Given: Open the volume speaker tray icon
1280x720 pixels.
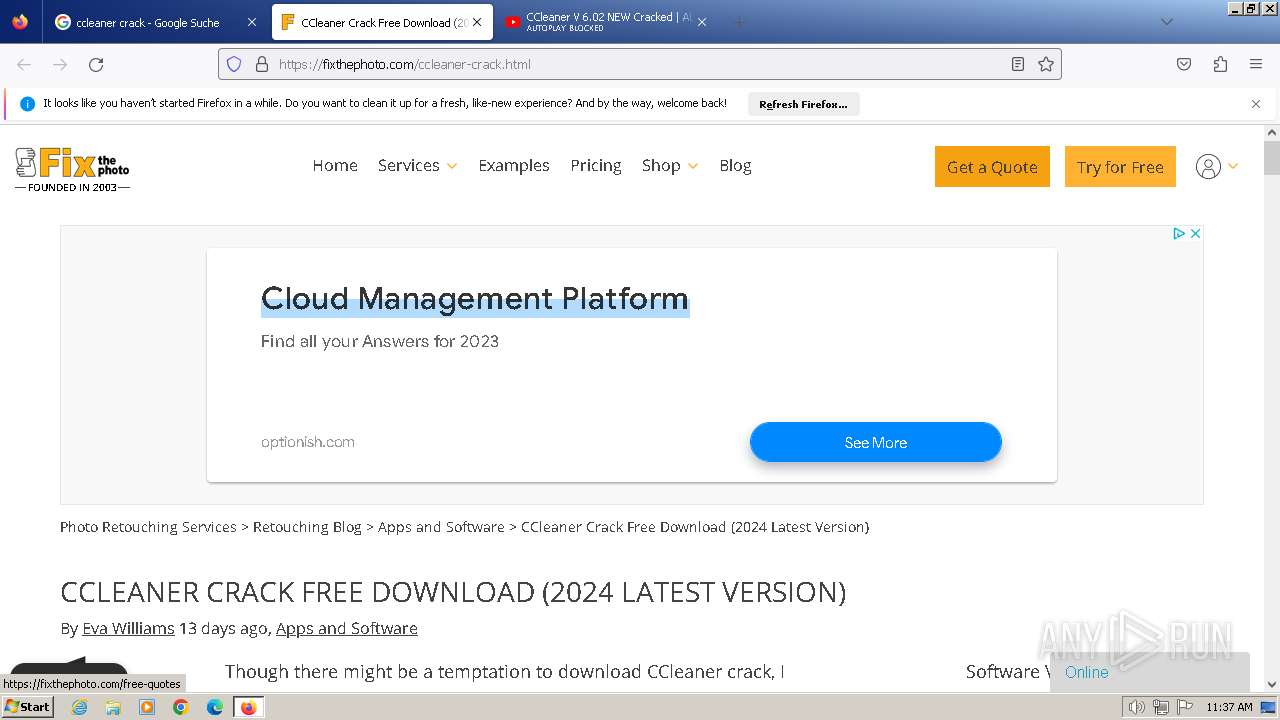Looking at the screenshot, I should (1137, 707).
